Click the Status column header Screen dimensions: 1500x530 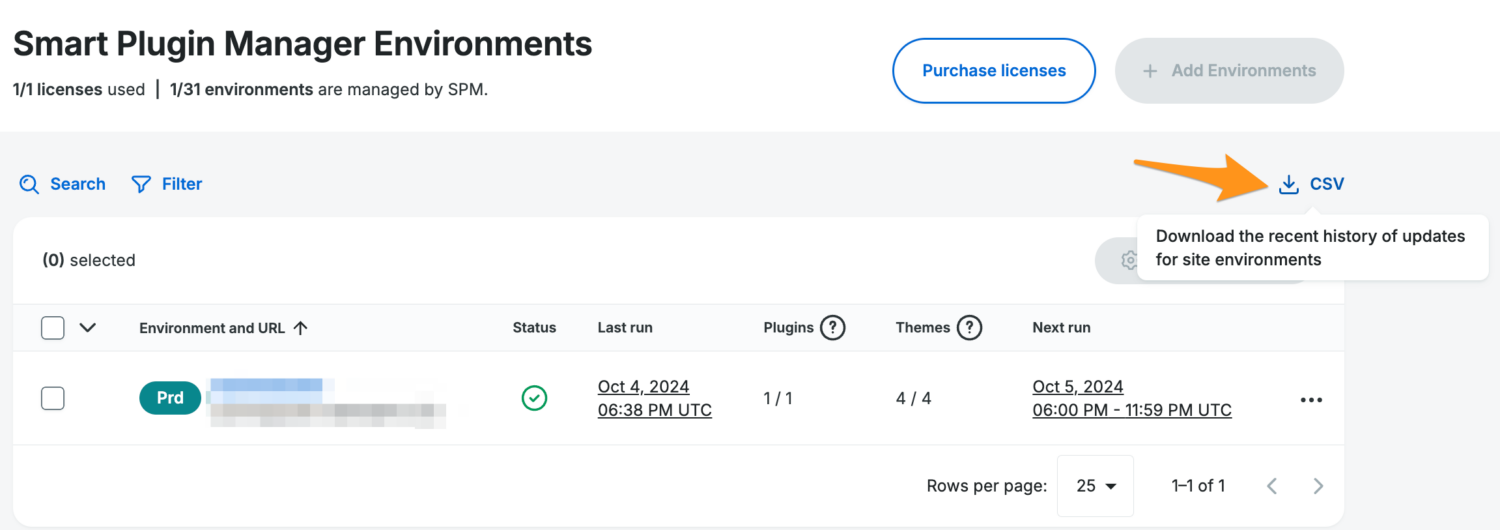pos(534,328)
